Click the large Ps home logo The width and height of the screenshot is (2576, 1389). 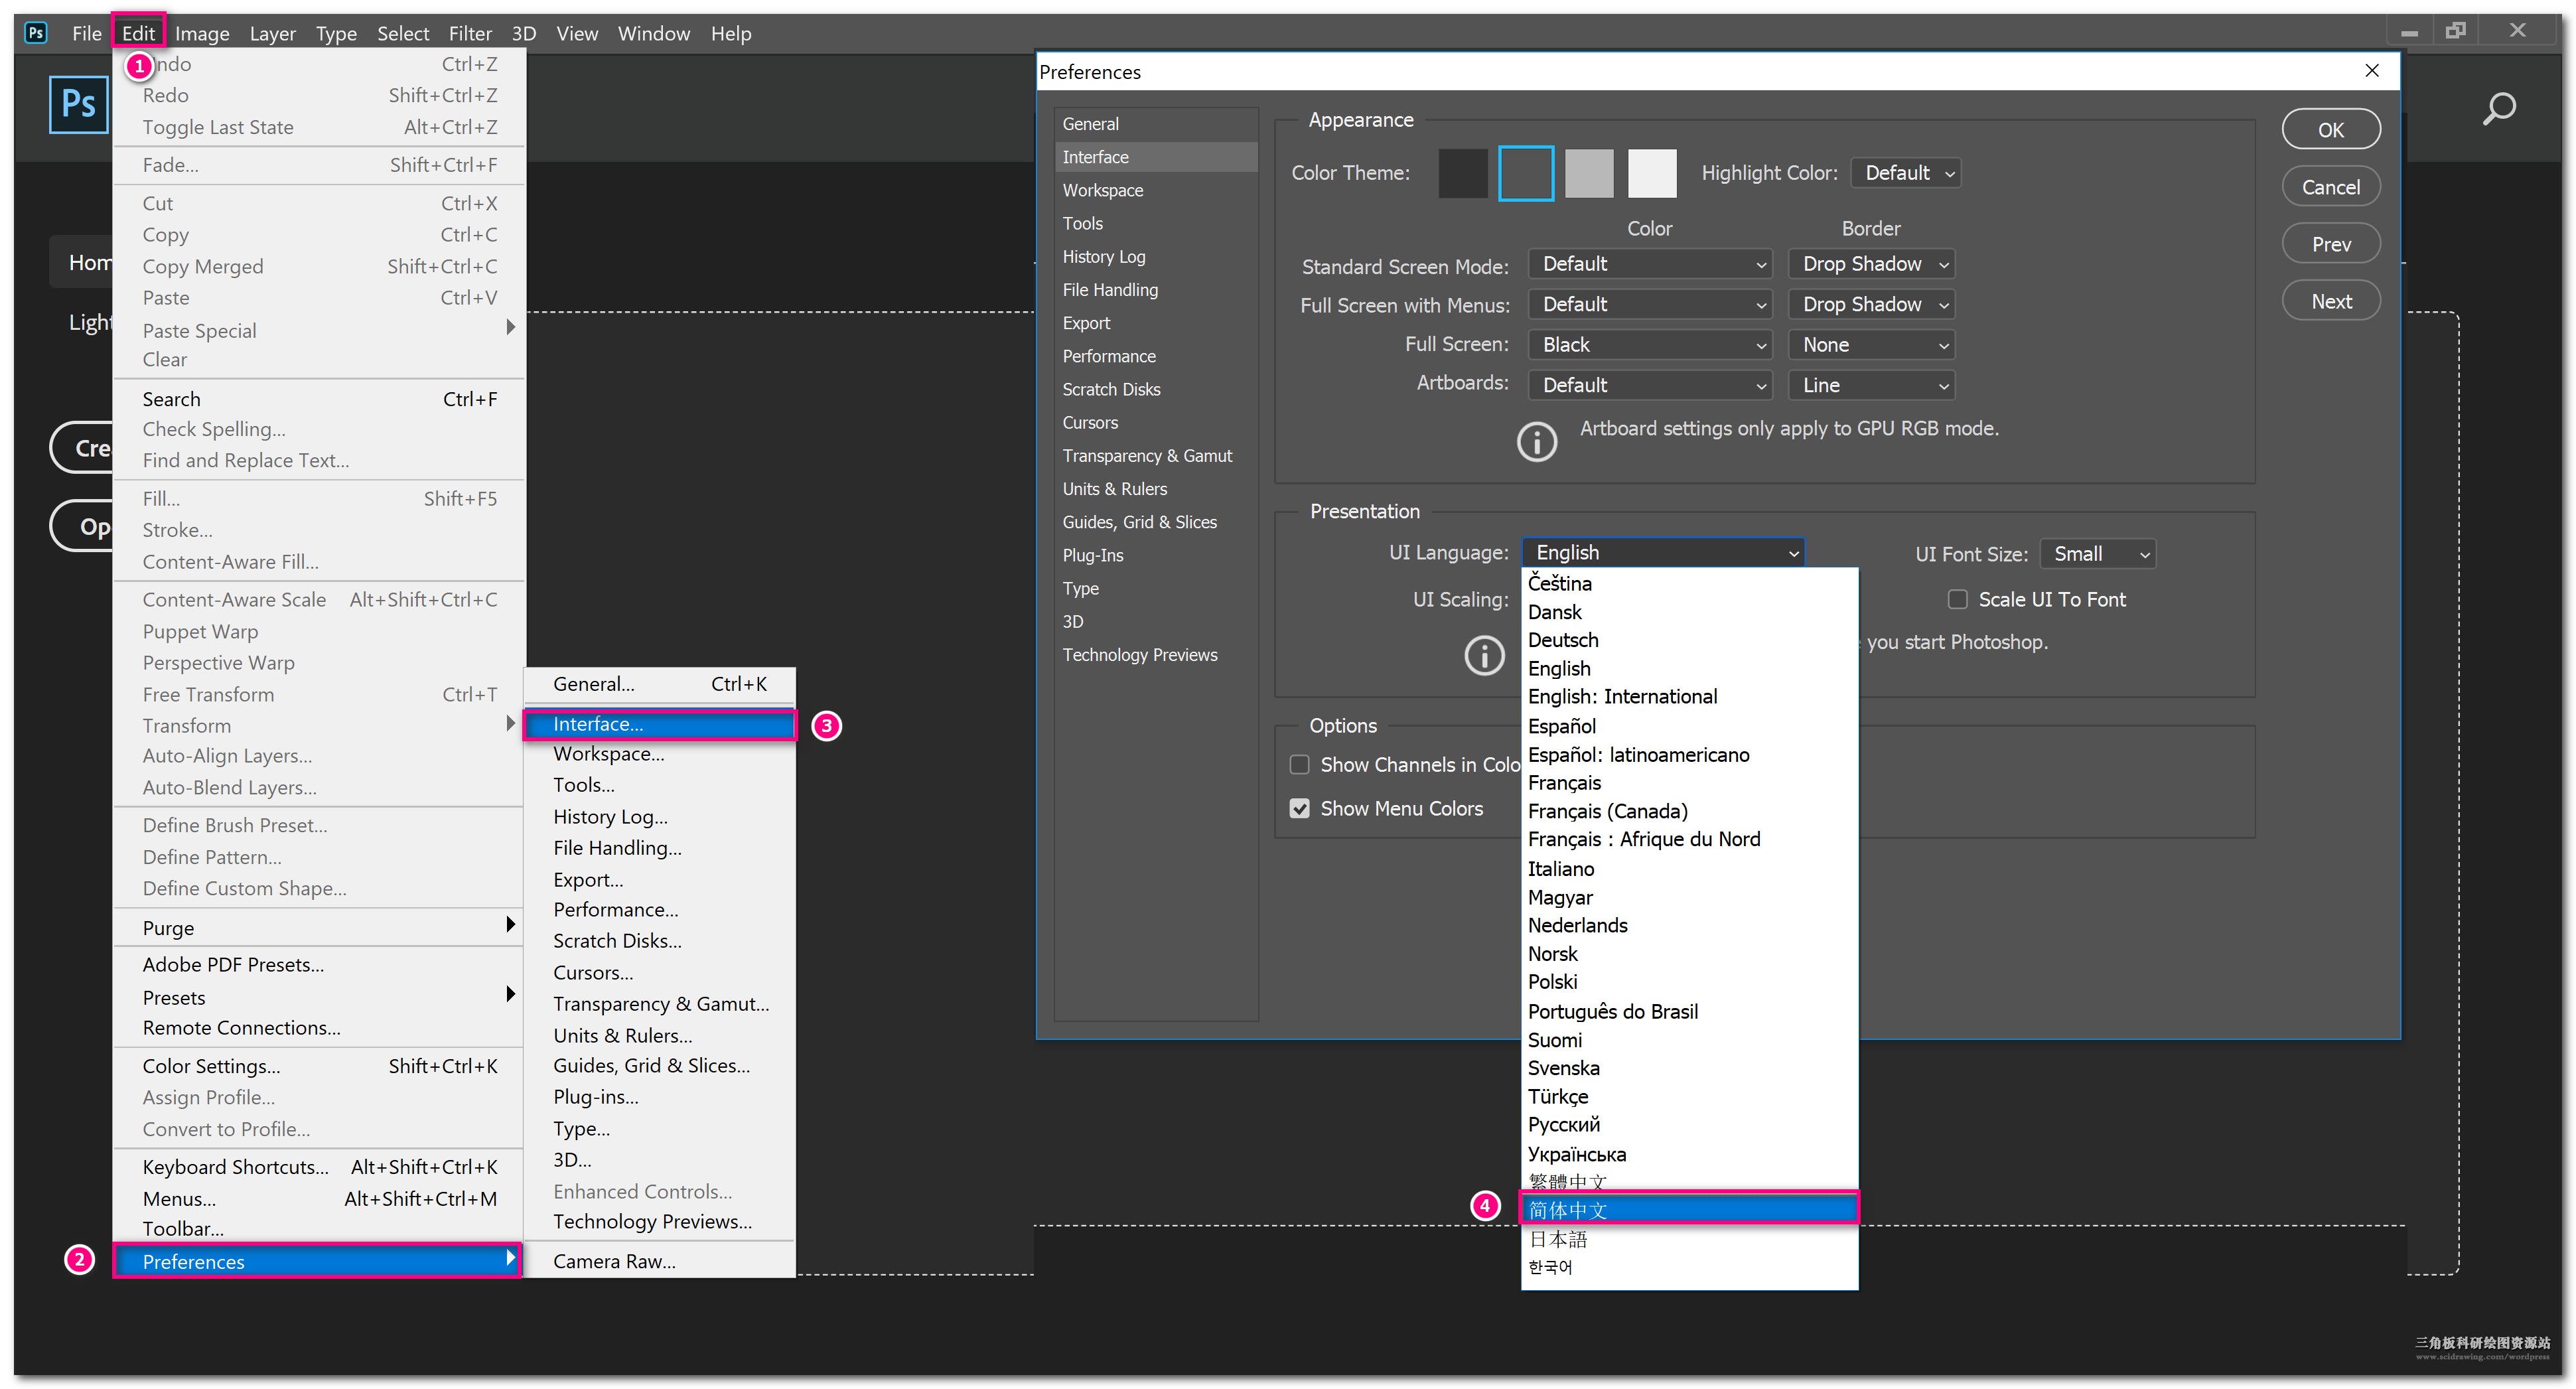(x=79, y=103)
